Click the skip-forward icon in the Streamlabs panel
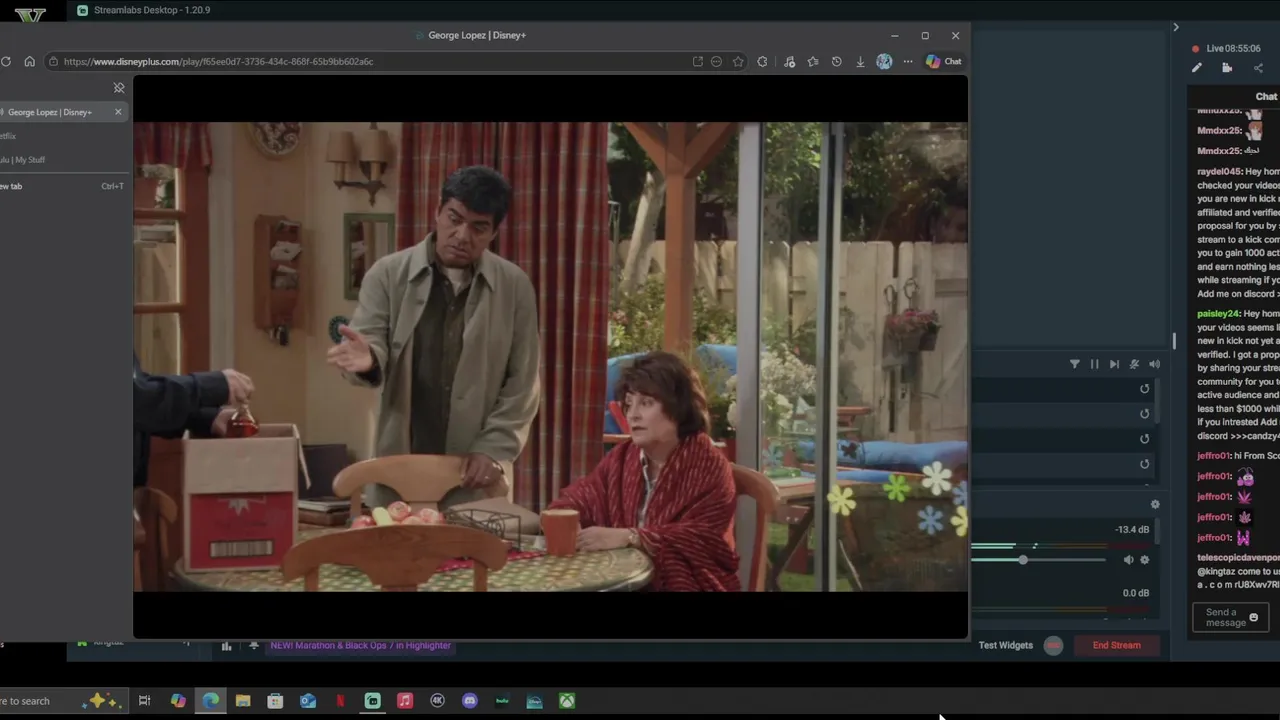The height and width of the screenshot is (720, 1280). pyautogui.click(x=1114, y=364)
